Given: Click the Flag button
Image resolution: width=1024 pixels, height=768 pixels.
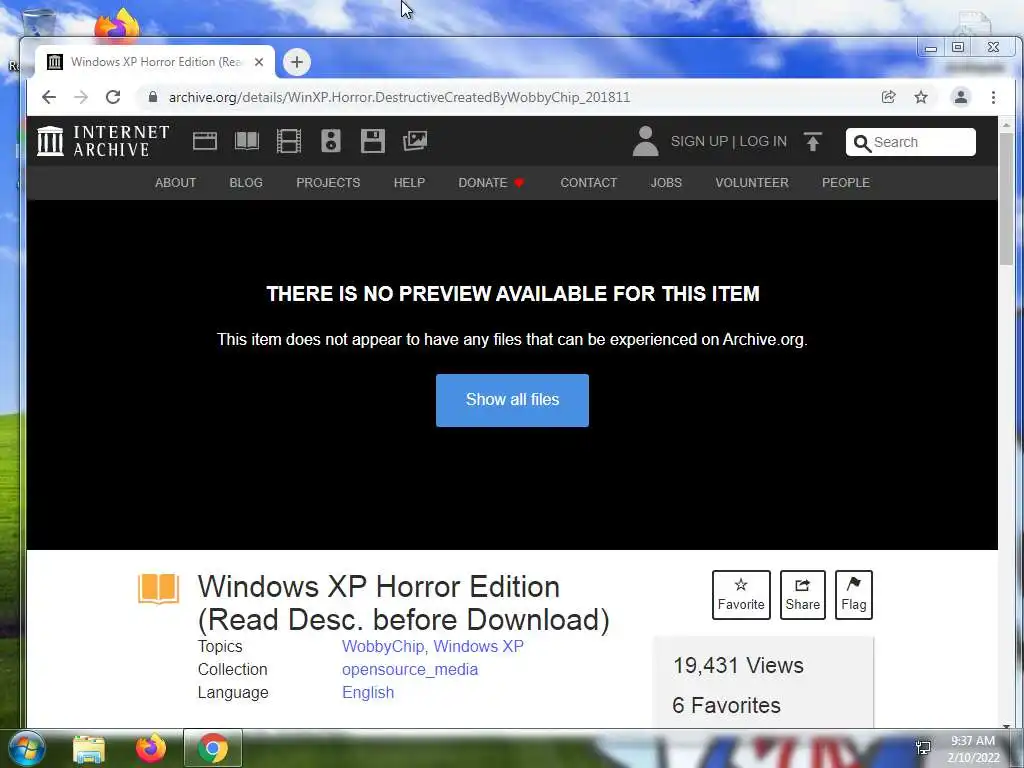Looking at the screenshot, I should coord(854,595).
